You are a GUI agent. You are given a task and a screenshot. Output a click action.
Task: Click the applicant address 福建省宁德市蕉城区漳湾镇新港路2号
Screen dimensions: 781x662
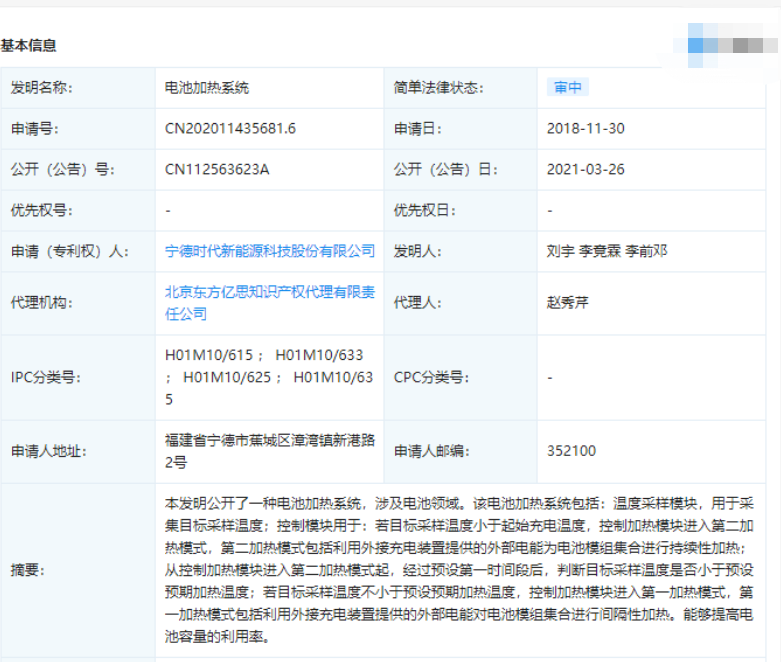pyautogui.click(x=269, y=451)
